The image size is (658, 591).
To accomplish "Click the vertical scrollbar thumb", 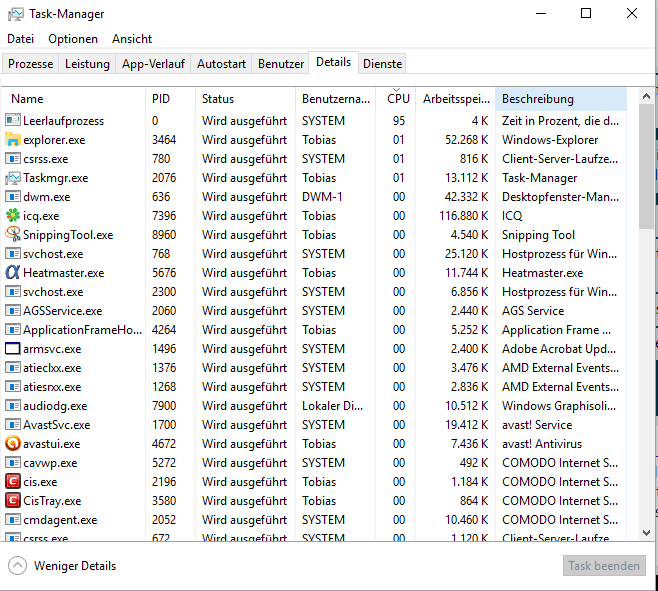I will pos(646,167).
